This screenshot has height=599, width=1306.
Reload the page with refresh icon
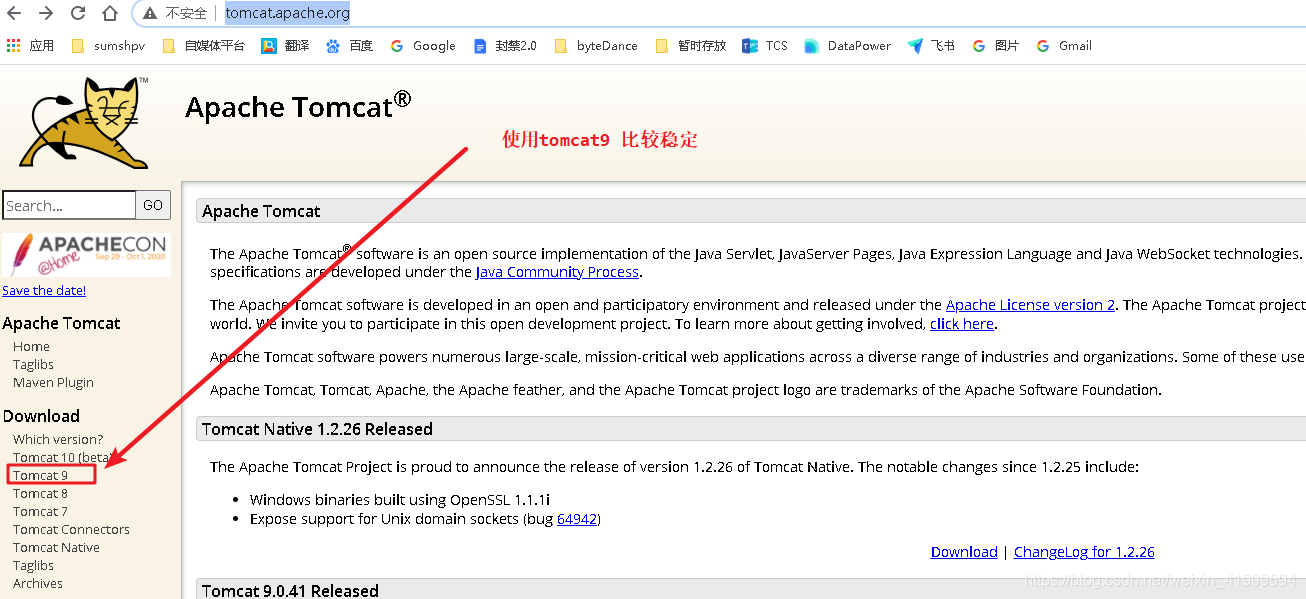coord(78,13)
